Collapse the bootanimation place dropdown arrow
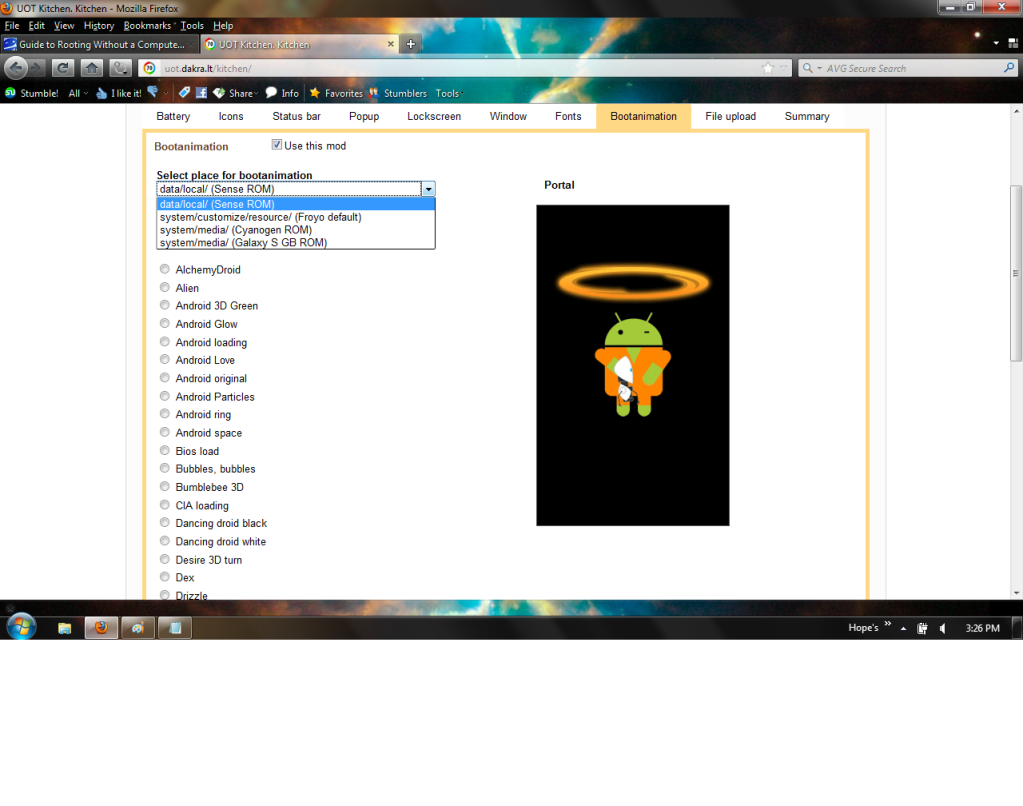The height and width of the screenshot is (806, 1023). (428, 188)
